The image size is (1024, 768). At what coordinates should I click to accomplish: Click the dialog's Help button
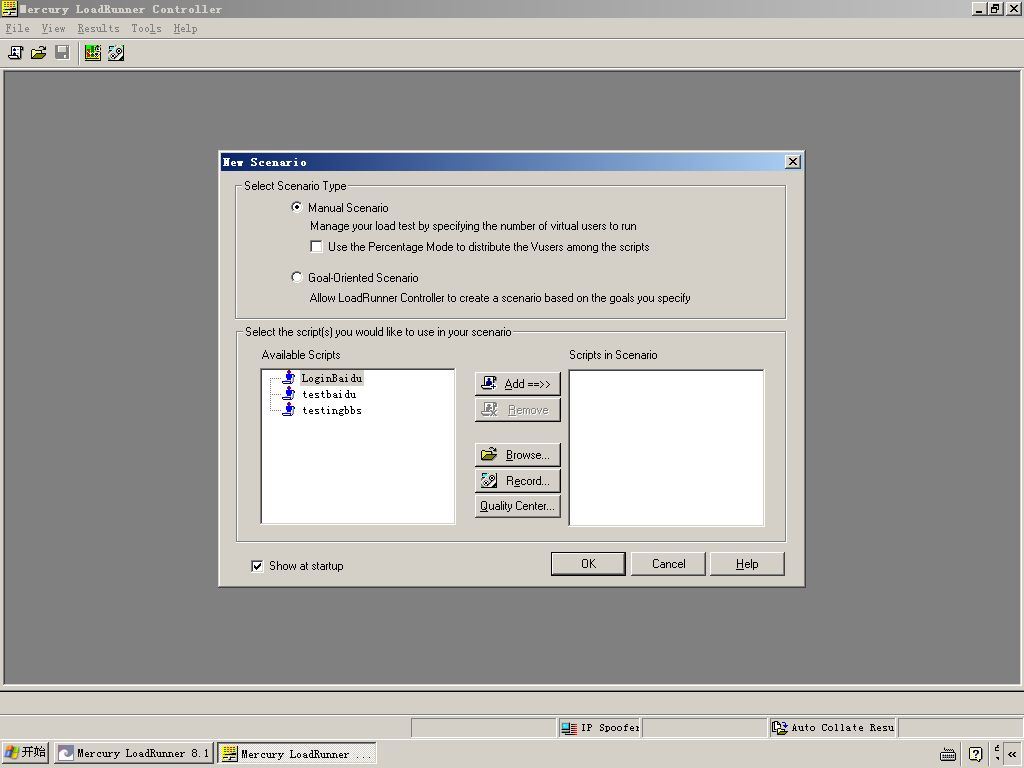click(747, 564)
